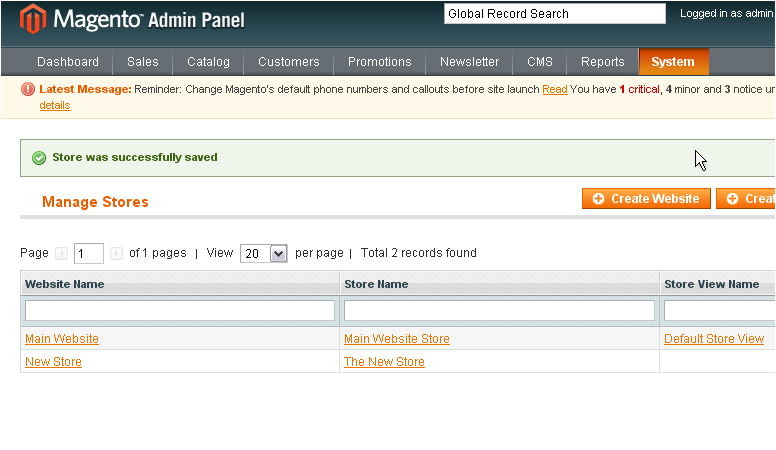Click the '1 critical' notice count
The image size is (776, 450).
(639, 89)
